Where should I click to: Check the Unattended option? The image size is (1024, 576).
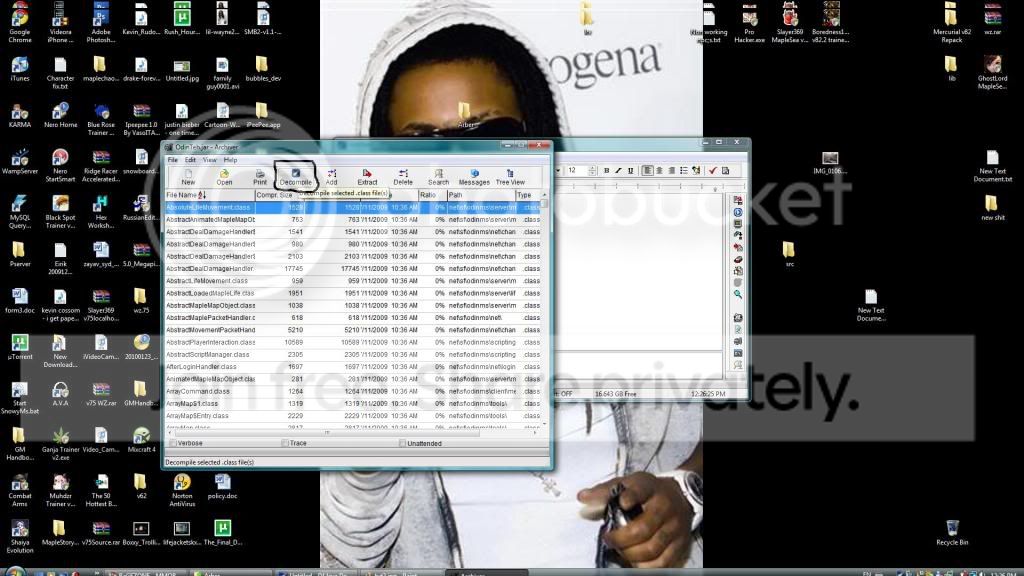click(x=402, y=443)
